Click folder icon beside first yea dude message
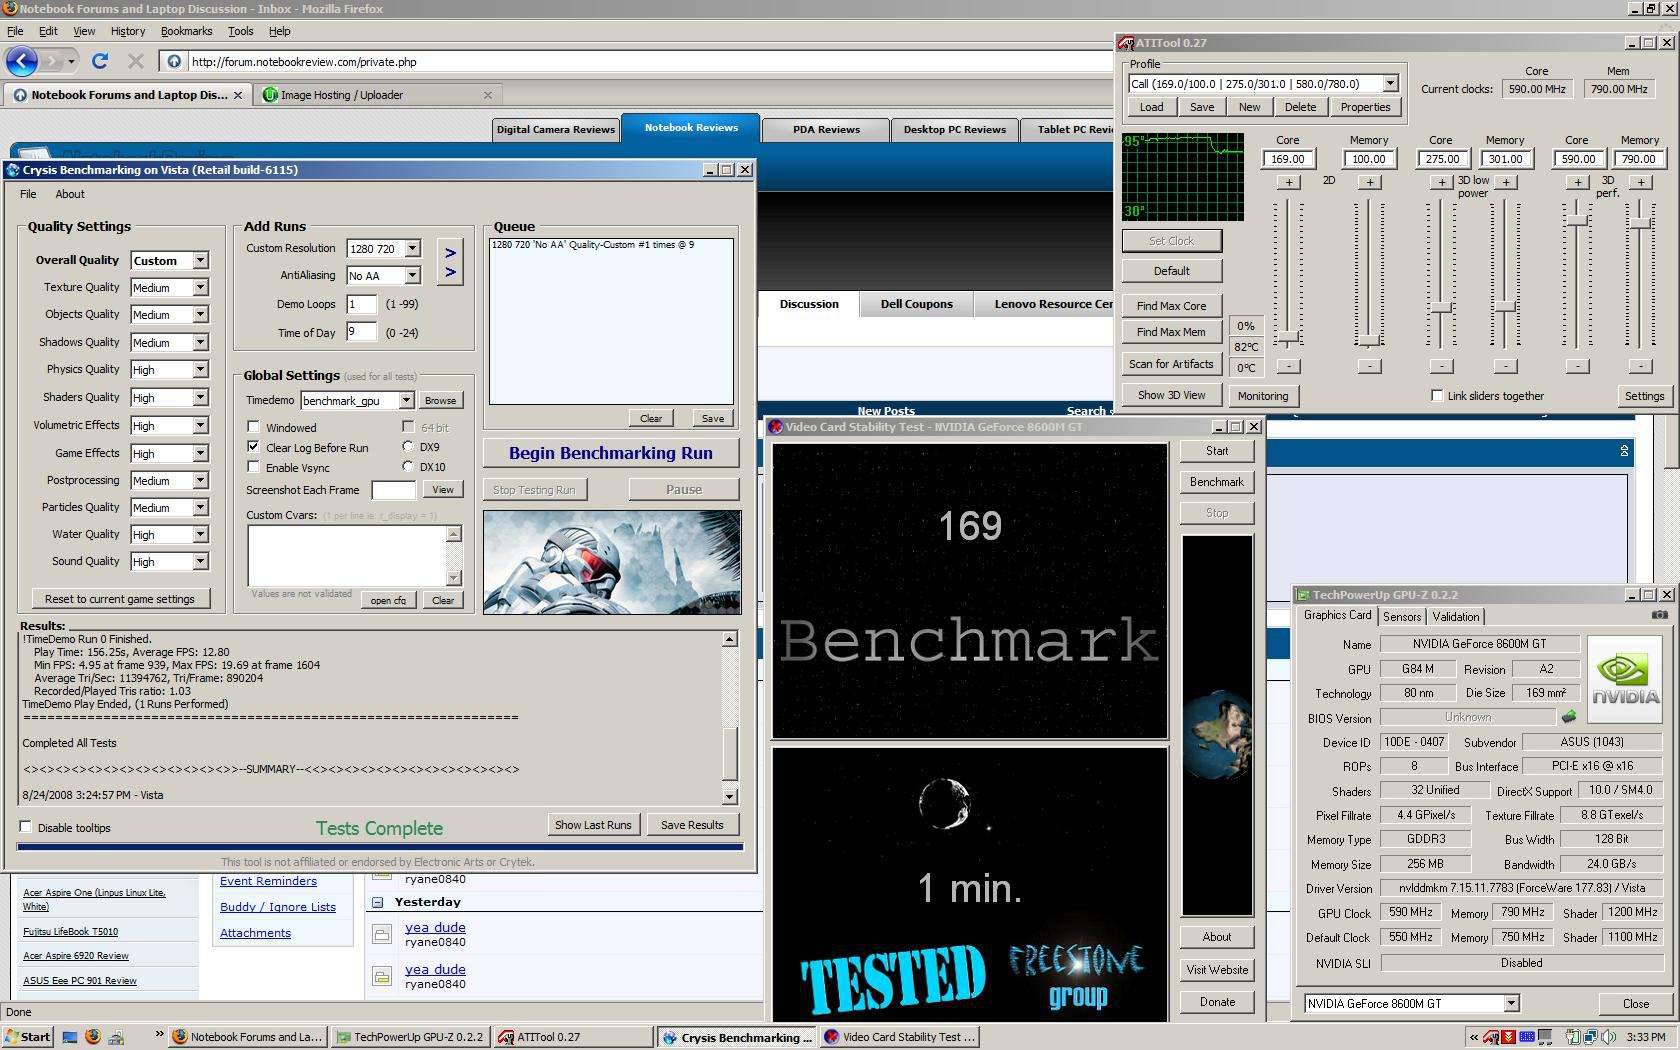The image size is (1680, 1050). [x=381, y=934]
